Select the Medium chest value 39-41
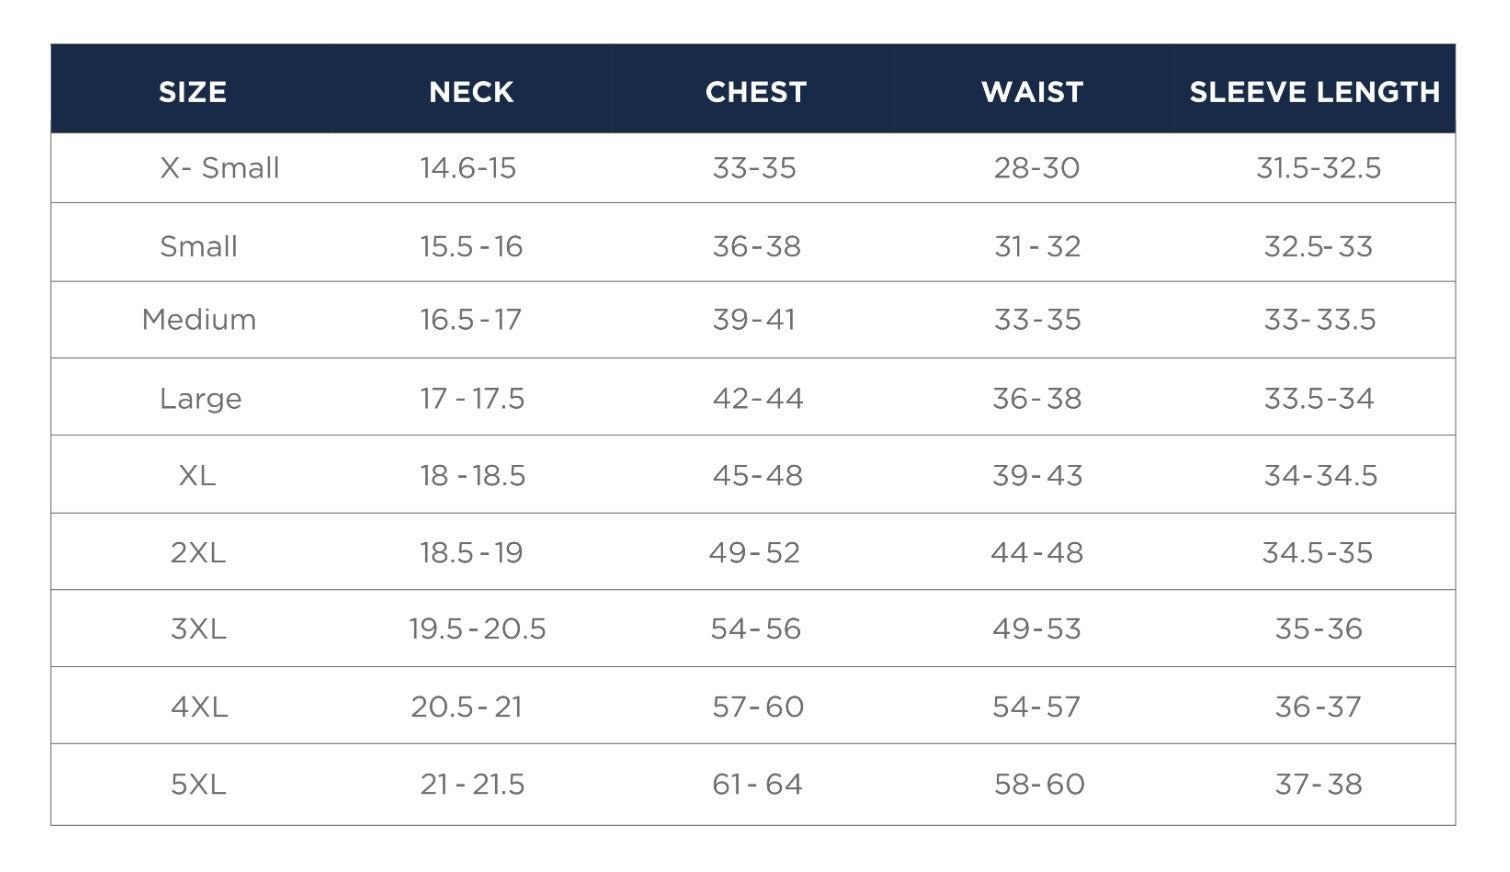Image resolution: width=1510 pixels, height=872 pixels. 754,320
